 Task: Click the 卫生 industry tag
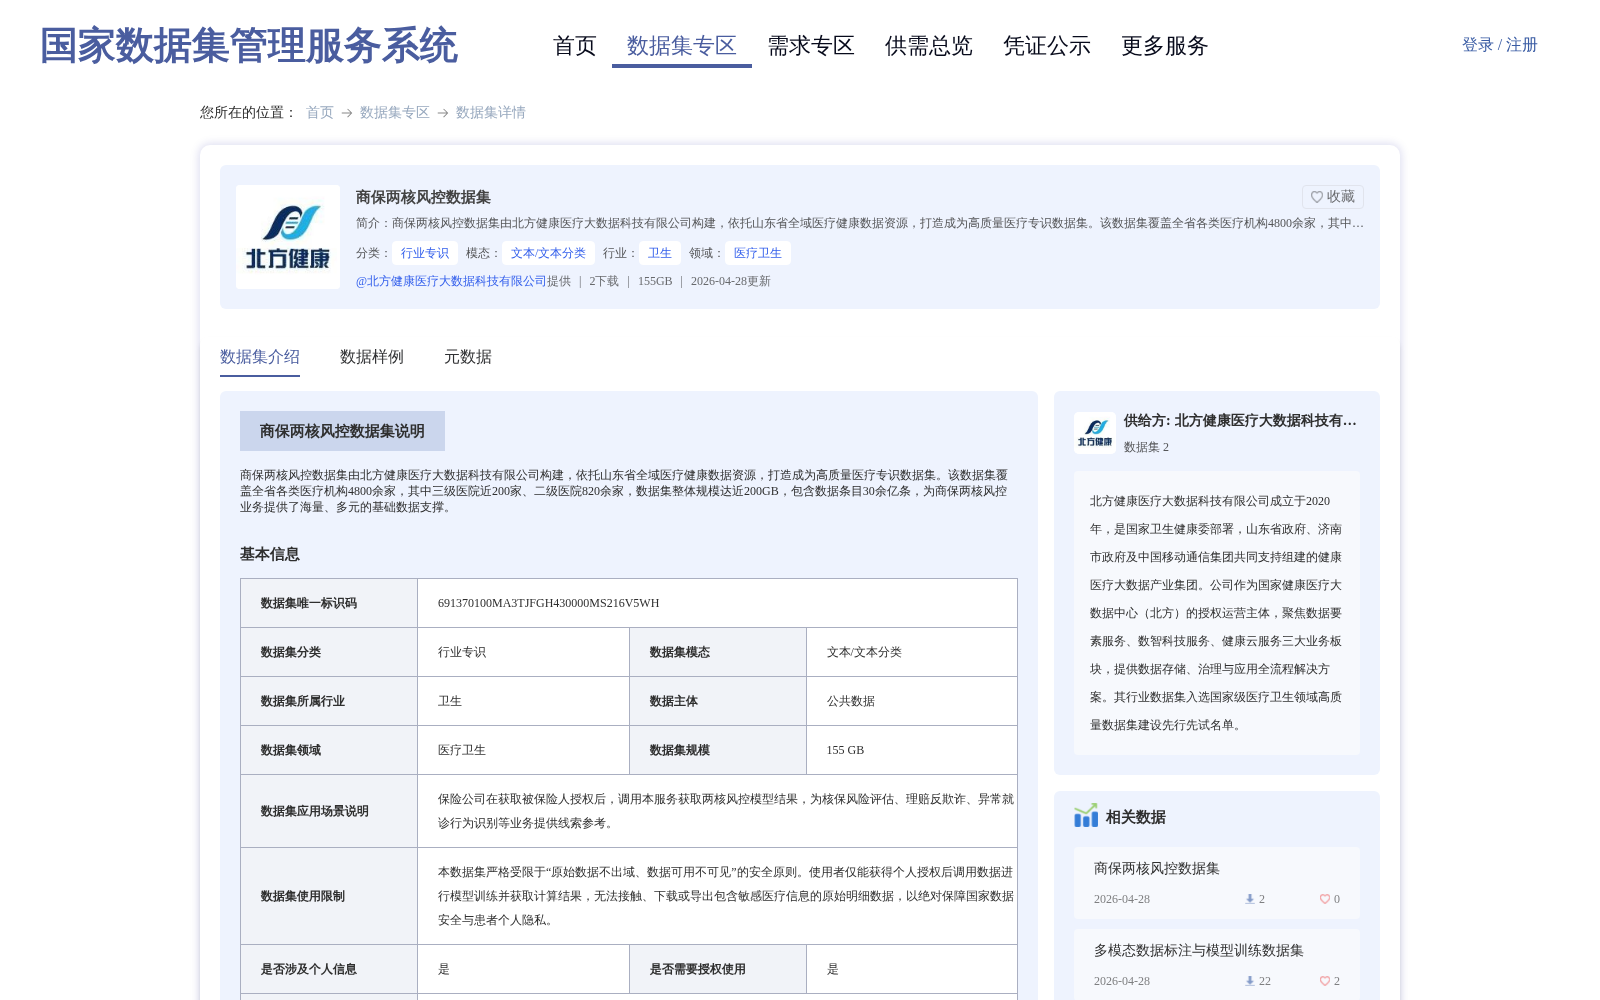[660, 253]
